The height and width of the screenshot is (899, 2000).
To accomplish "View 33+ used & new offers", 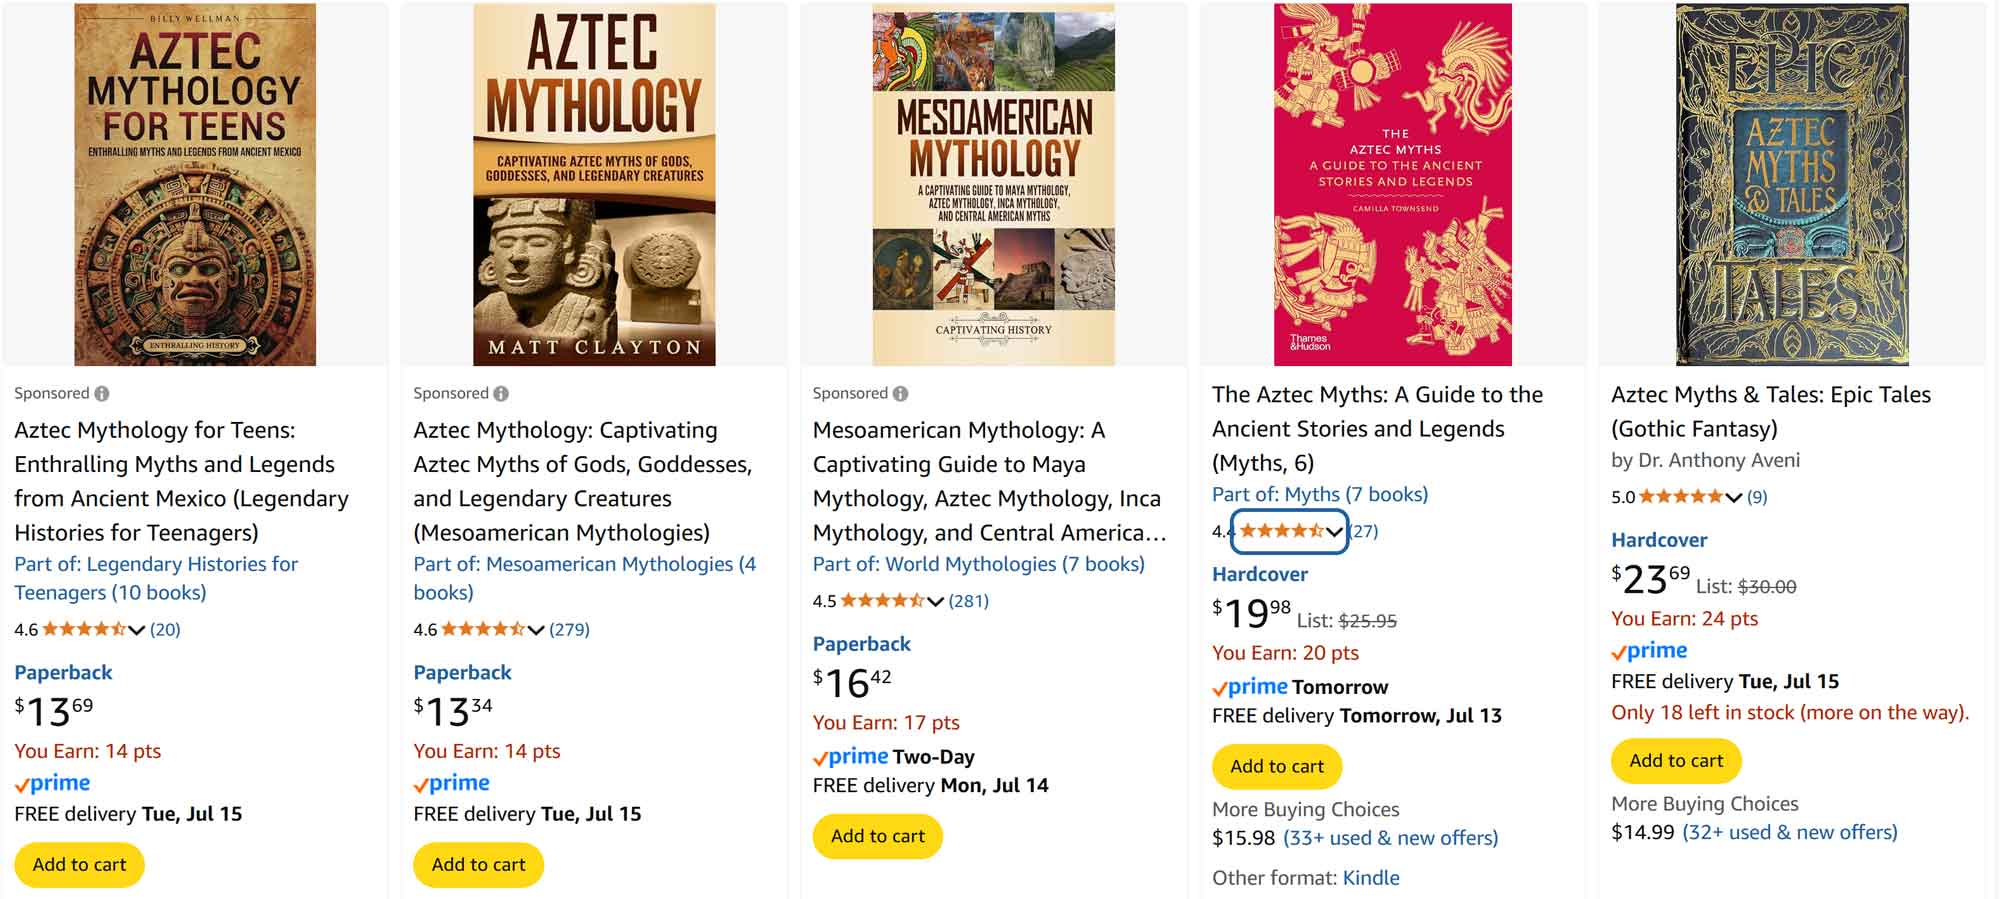I will pos(1390,838).
